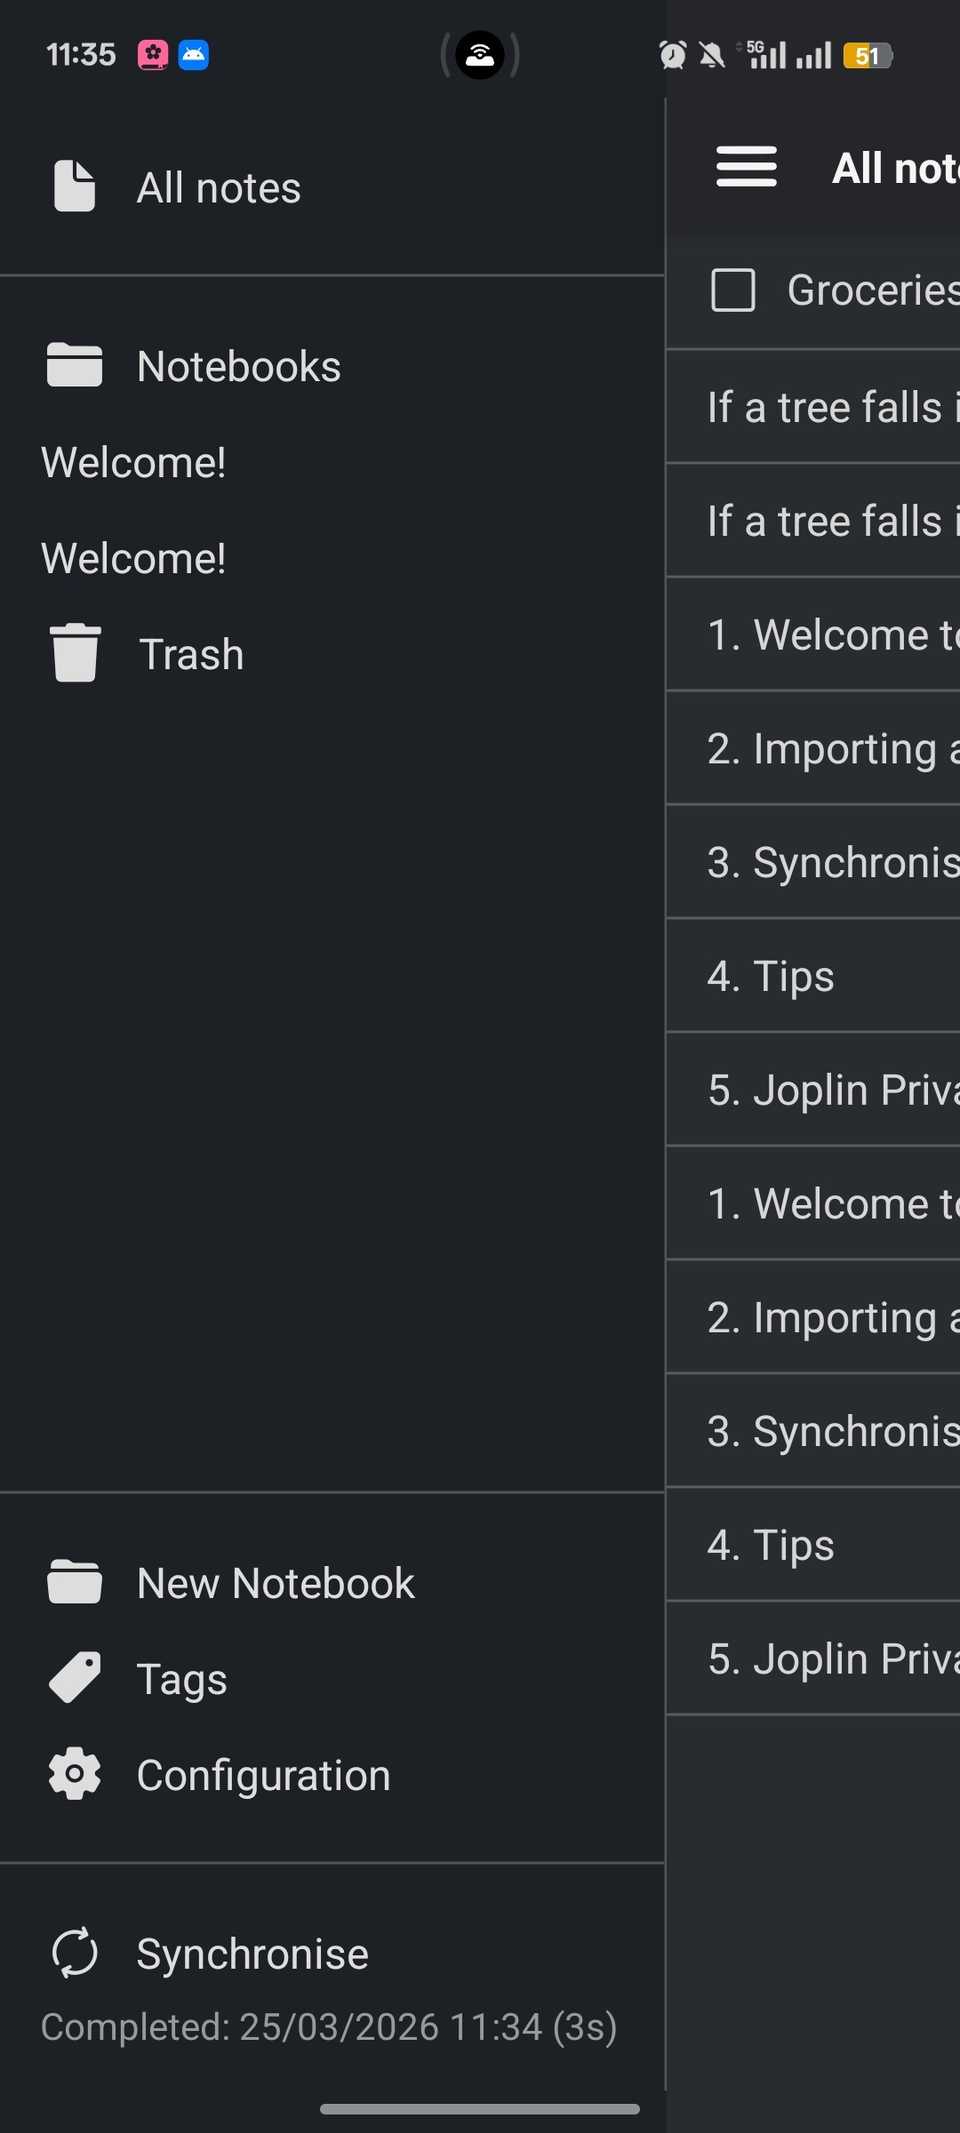Tap the alarm clock status icon

pos(673,55)
